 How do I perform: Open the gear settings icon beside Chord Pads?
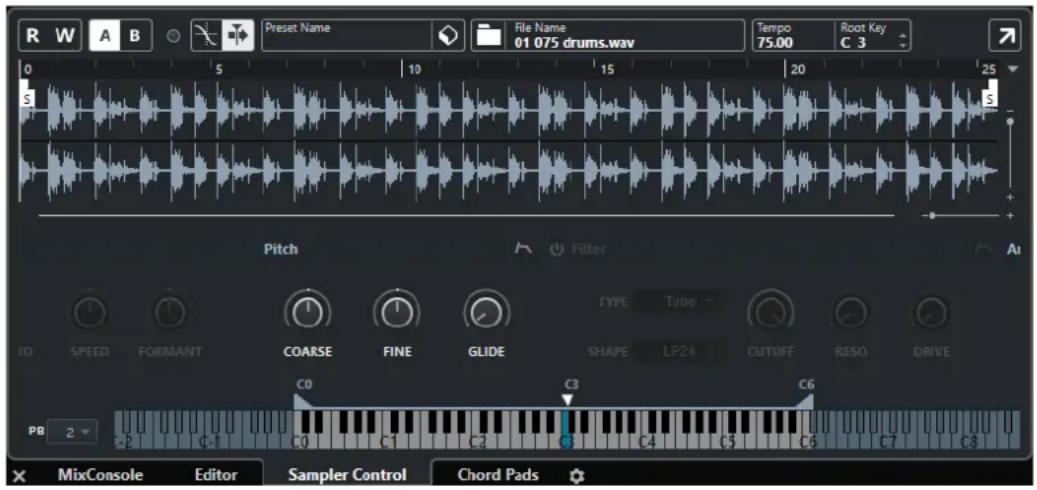(x=577, y=475)
